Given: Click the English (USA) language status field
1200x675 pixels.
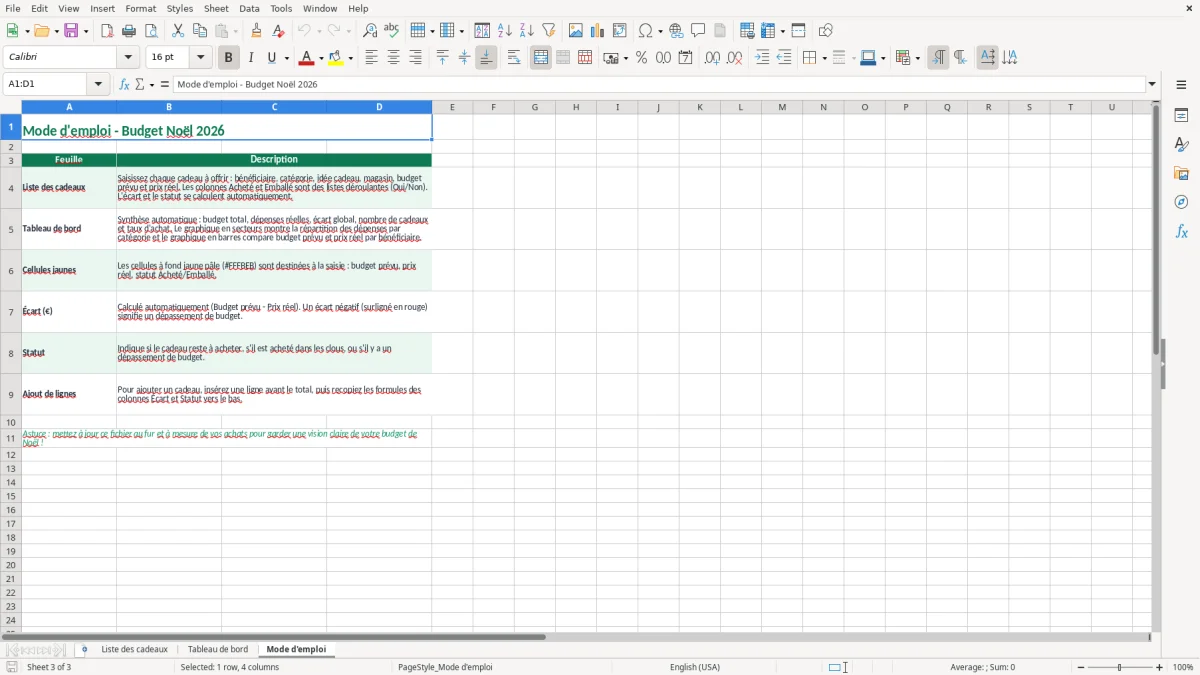Looking at the screenshot, I should (695, 667).
